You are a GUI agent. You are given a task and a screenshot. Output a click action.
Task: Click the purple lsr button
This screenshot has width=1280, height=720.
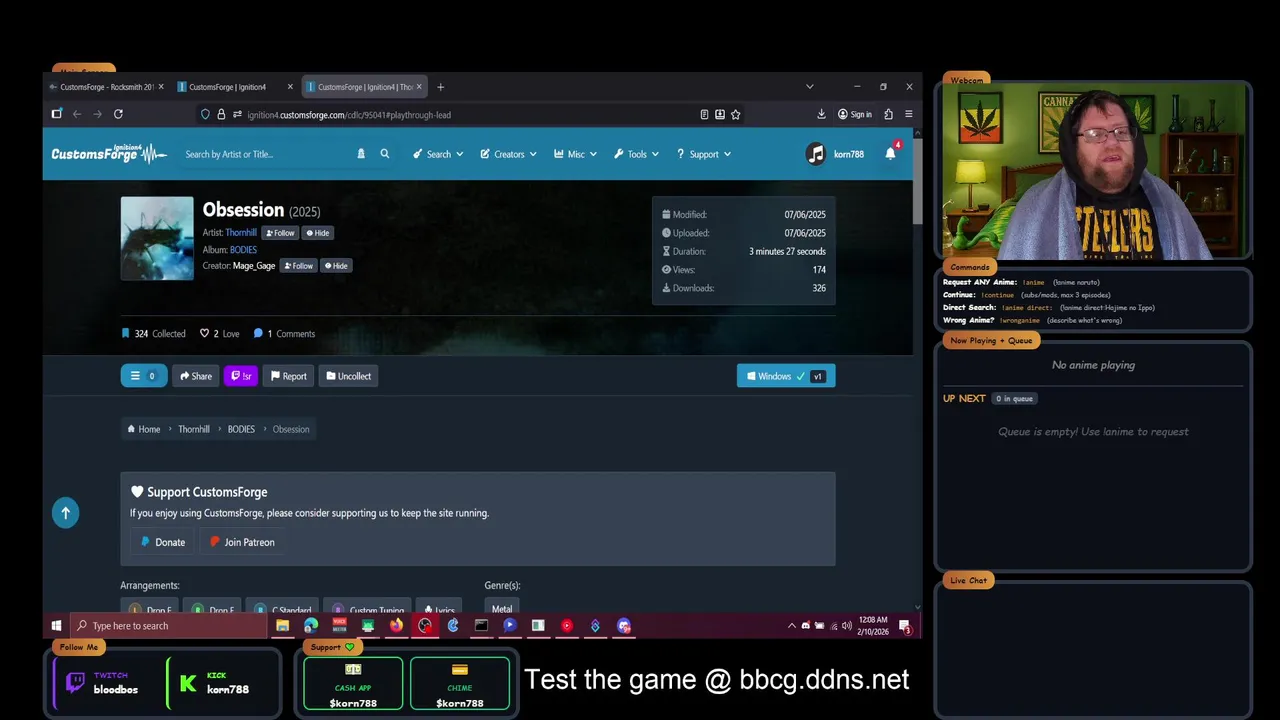(241, 376)
